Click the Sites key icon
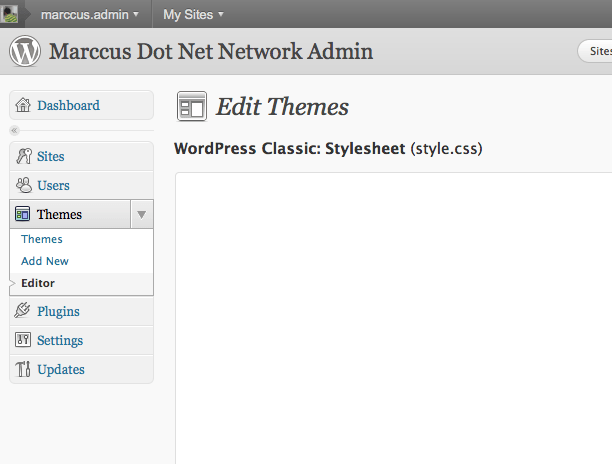This screenshot has width=612, height=464. [x=24, y=156]
